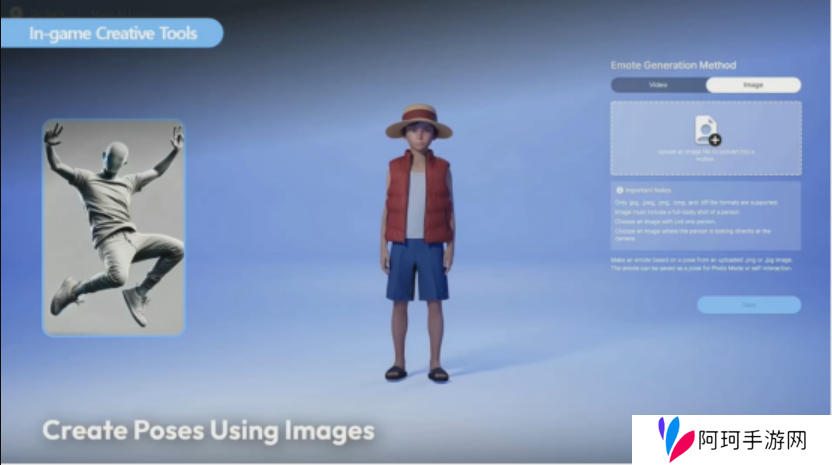This screenshot has width=832, height=465.
Task: Click the dashed image upload drop area
Action: (x=706, y=139)
